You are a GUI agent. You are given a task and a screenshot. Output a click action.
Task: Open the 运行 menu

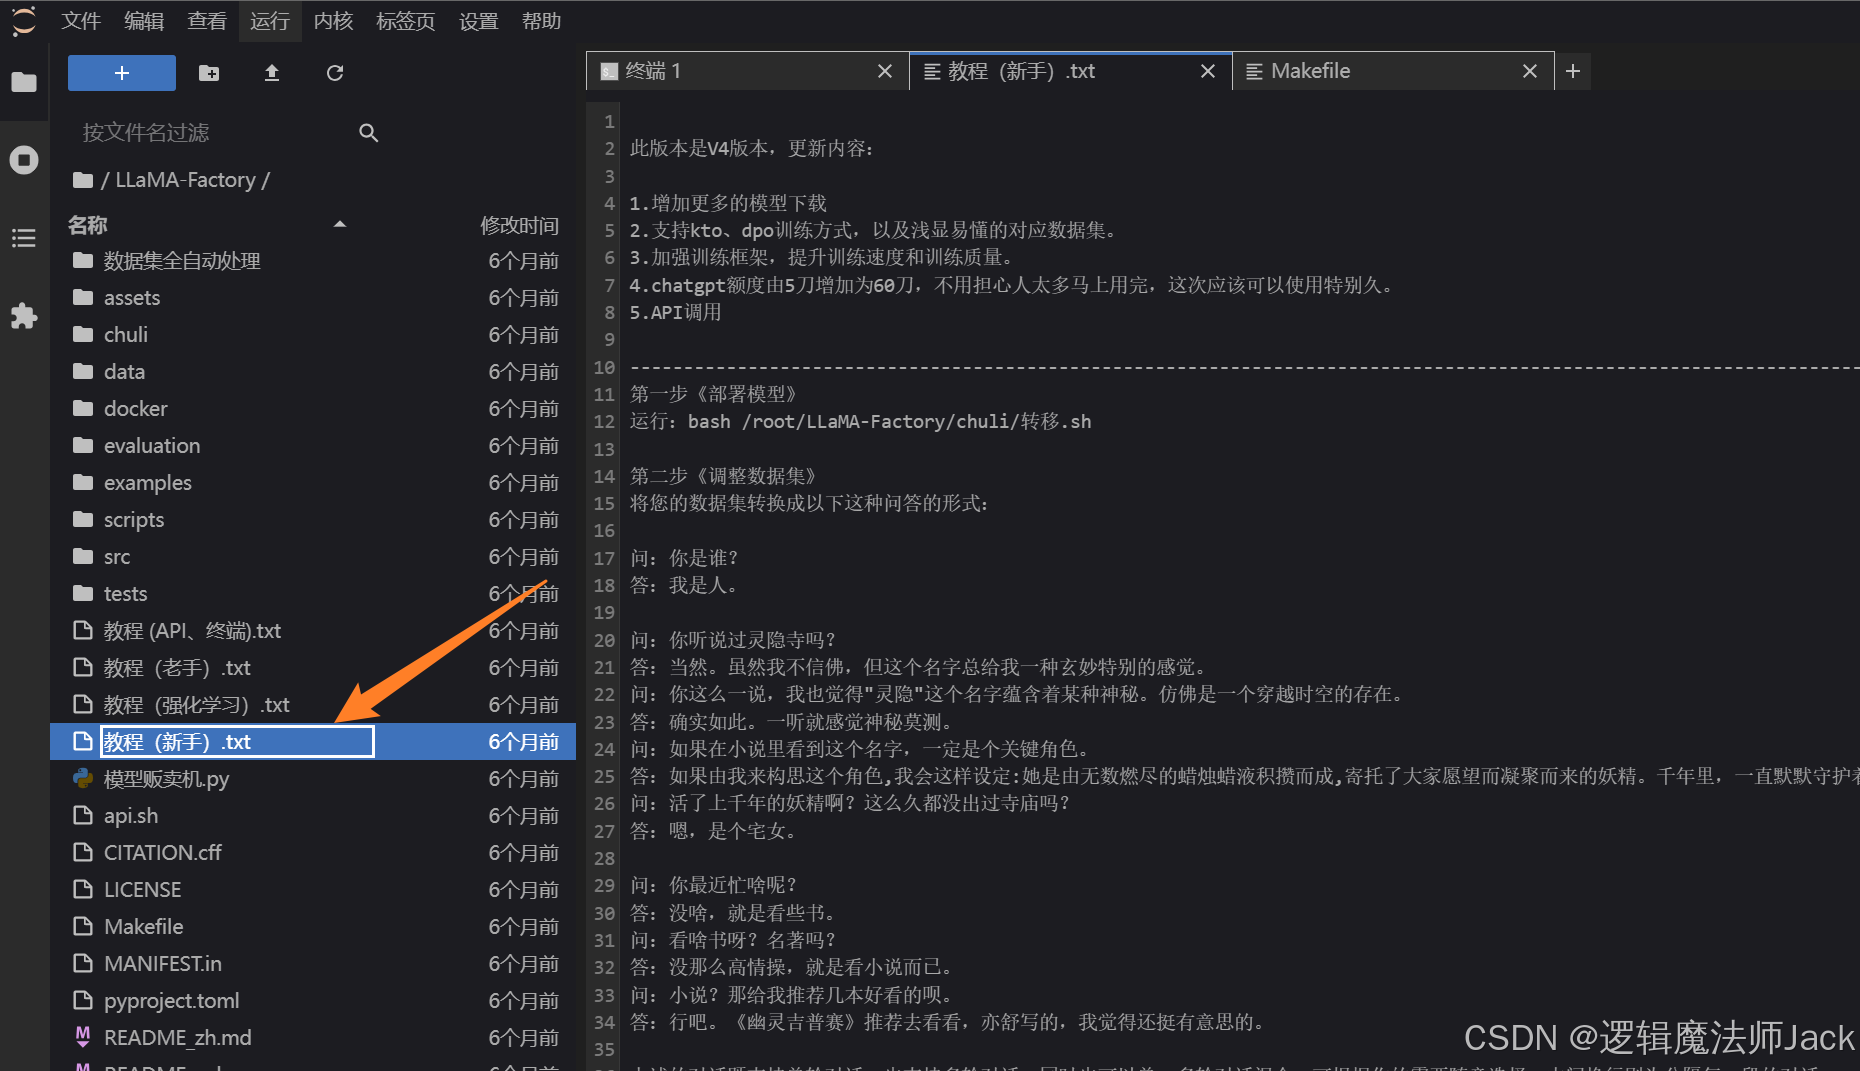pyautogui.click(x=269, y=21)
